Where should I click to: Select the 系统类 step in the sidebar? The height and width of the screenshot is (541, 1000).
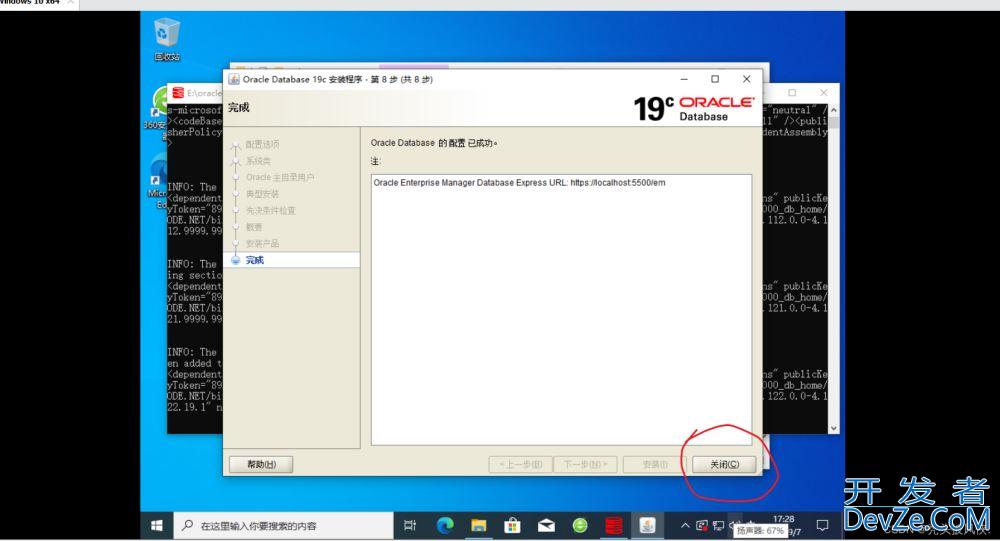click(258, 161)
